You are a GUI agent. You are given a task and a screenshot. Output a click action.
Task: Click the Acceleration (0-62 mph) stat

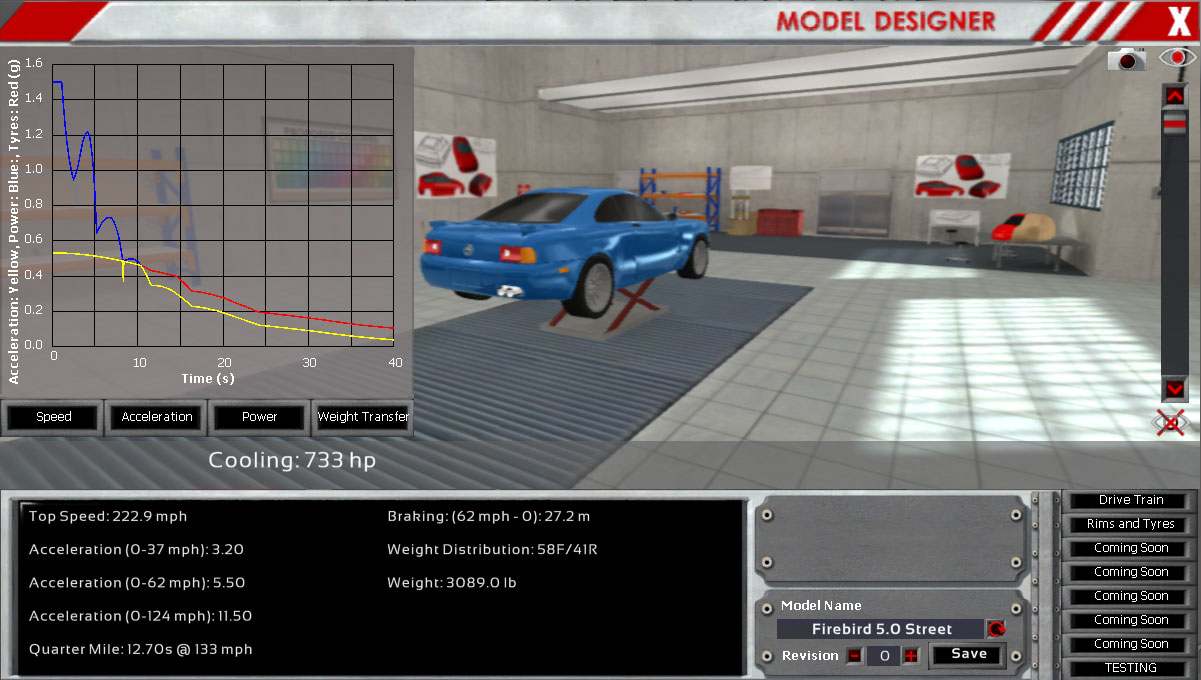tap(137, 583)
